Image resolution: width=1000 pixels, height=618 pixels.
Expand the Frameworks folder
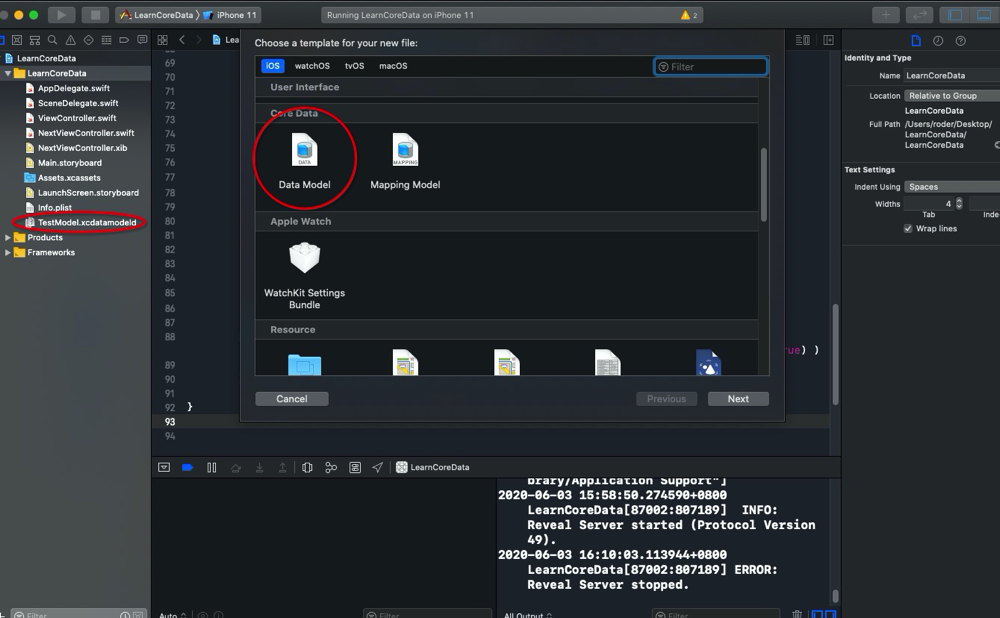point(8,253)
